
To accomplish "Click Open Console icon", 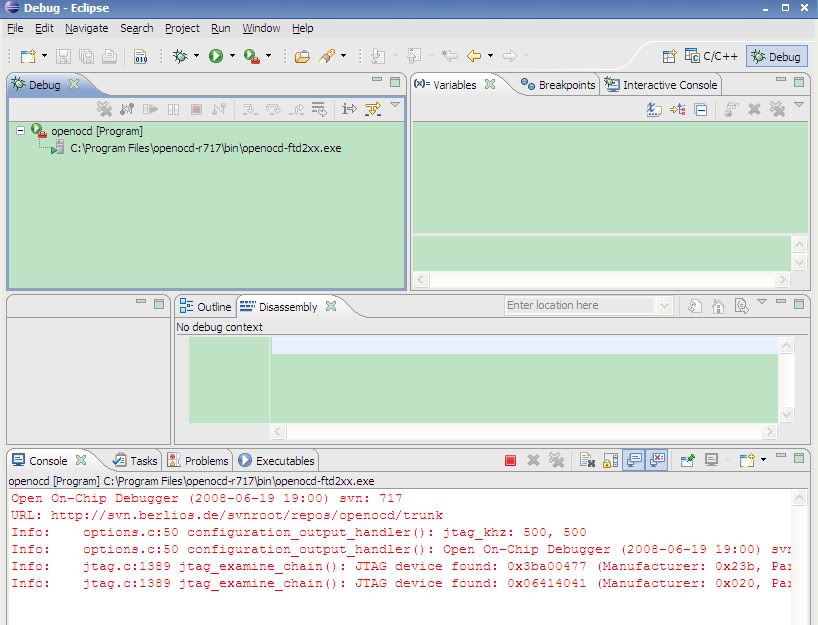I will (747, 460).
